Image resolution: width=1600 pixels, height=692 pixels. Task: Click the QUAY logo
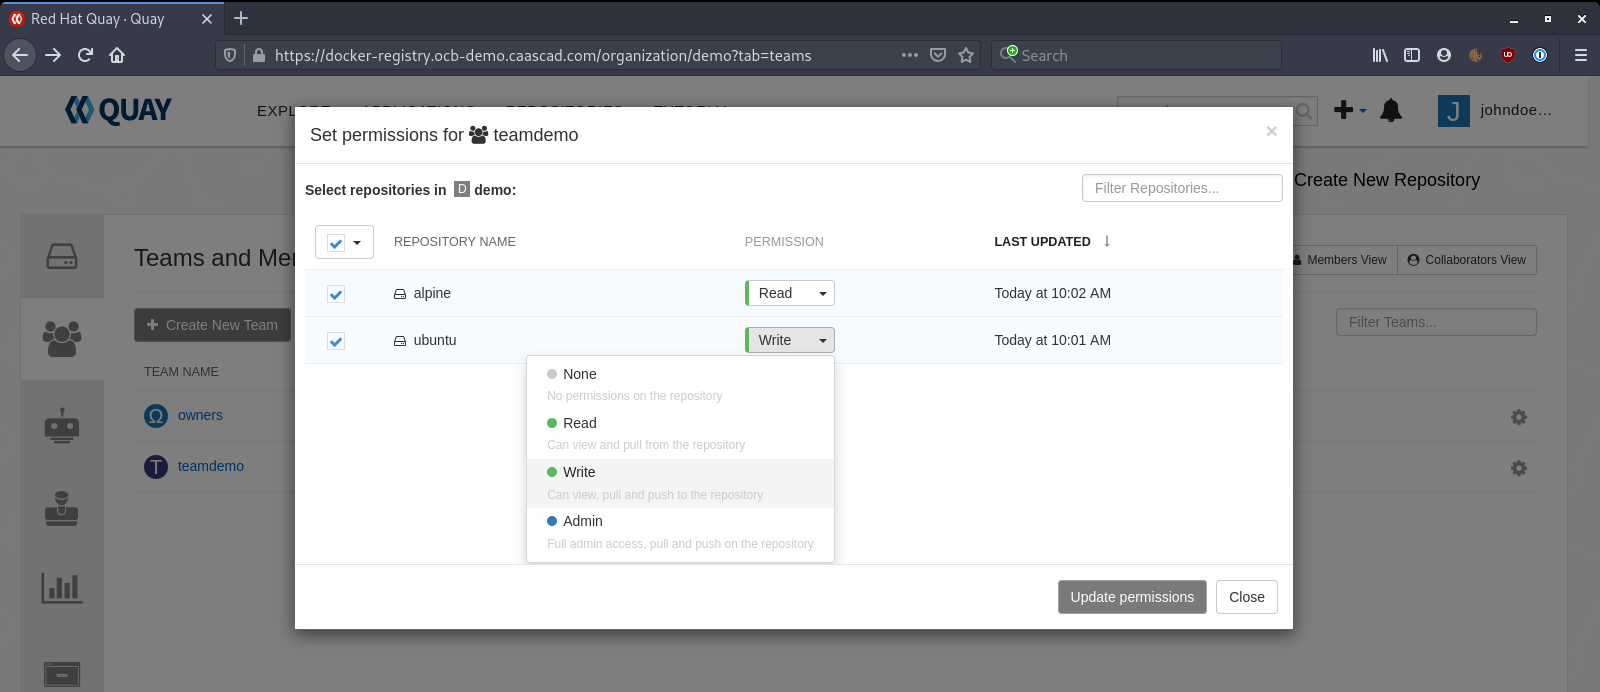click(118, 110)
